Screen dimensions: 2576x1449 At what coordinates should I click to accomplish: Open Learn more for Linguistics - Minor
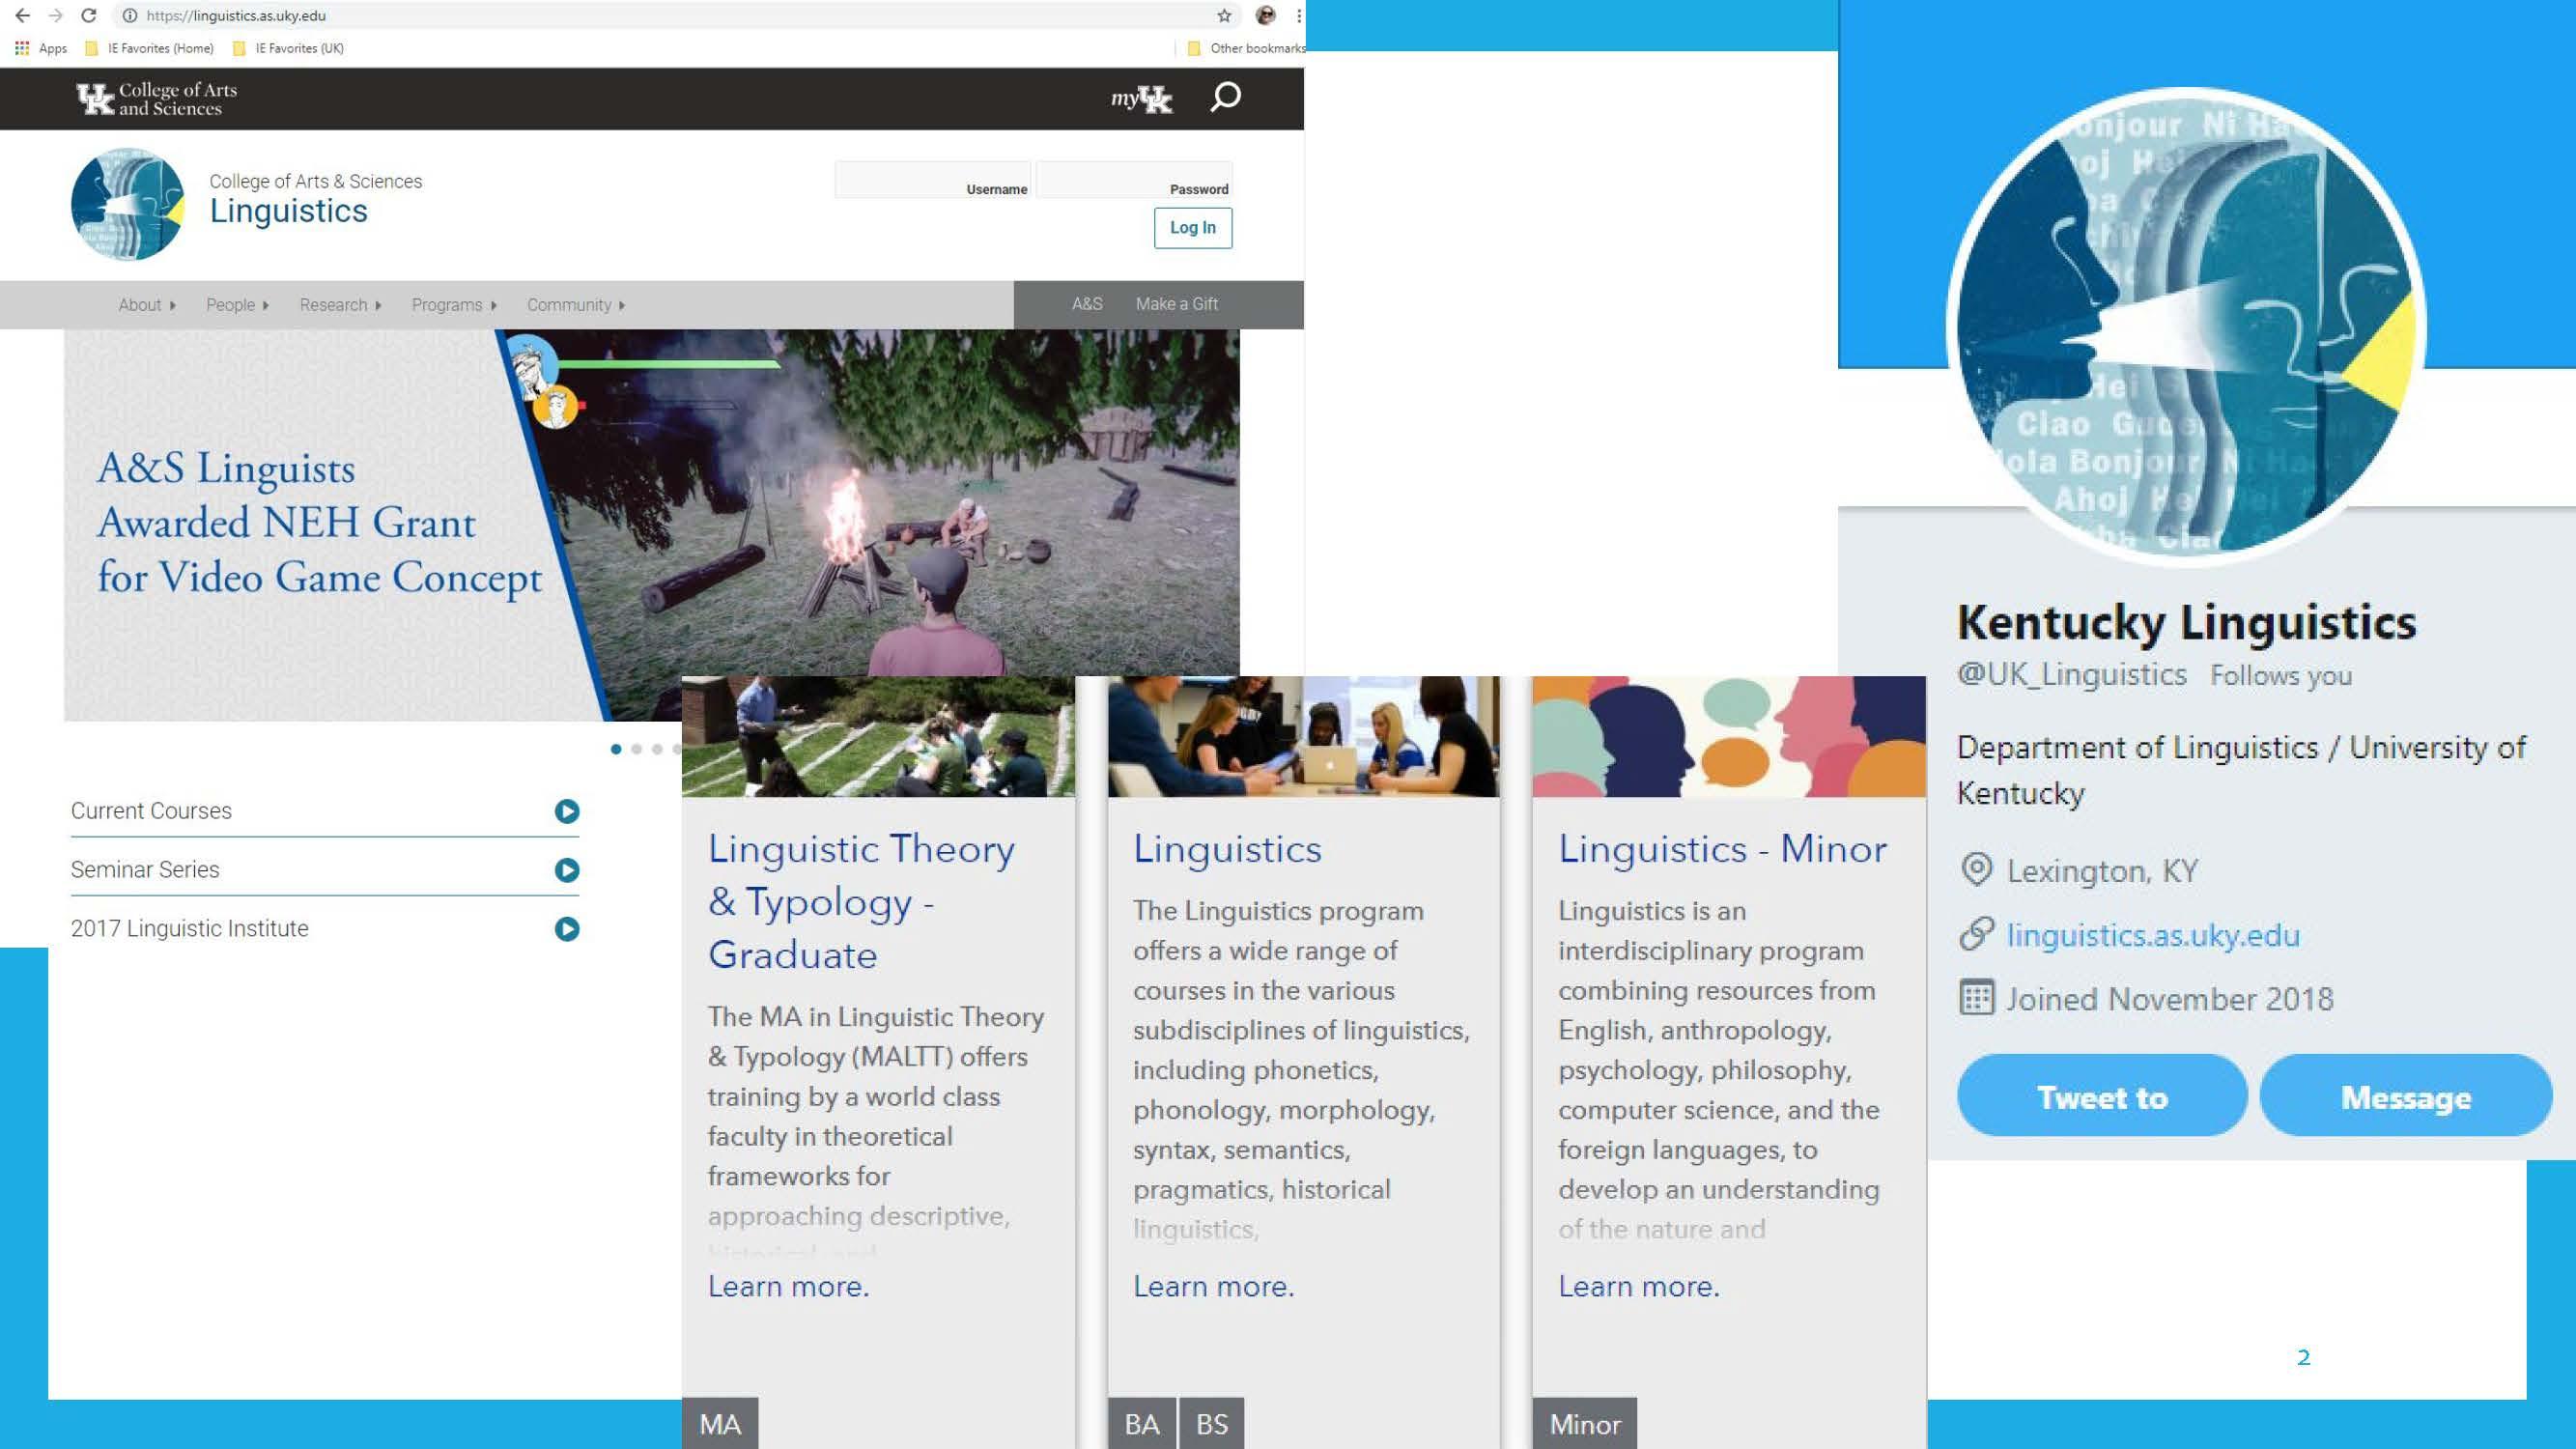tap(1639, 1286)
